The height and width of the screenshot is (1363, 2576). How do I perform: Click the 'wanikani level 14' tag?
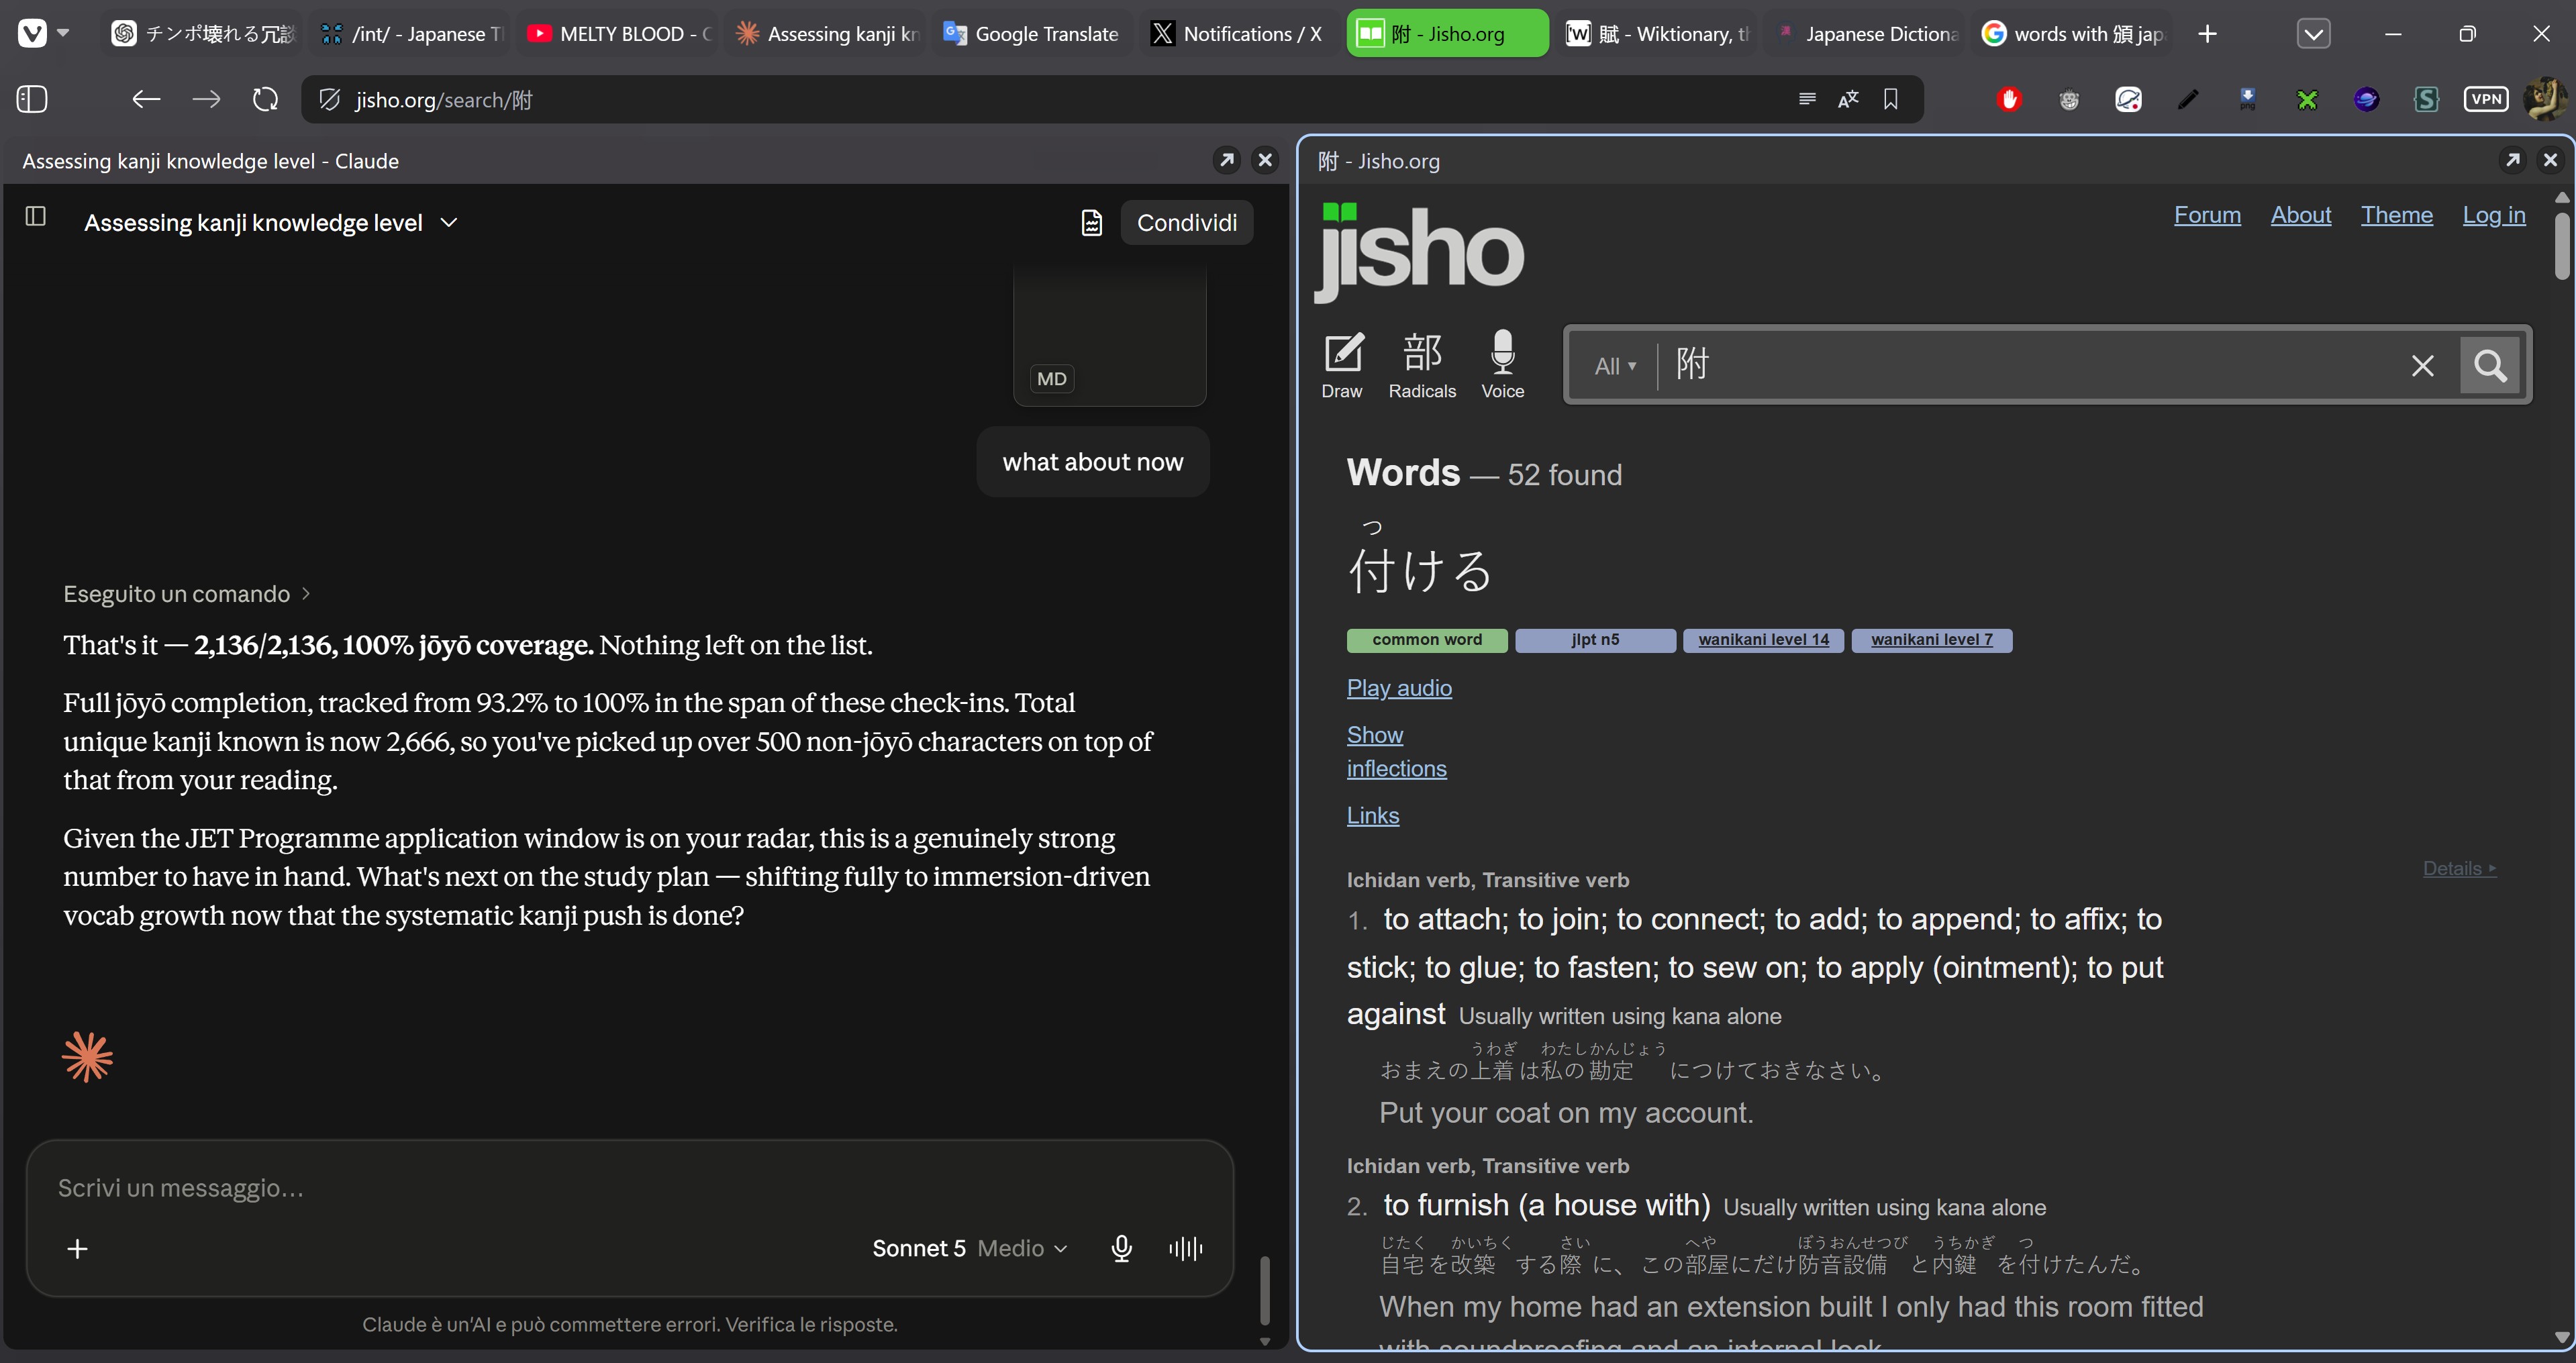(x=1763, y=640)
